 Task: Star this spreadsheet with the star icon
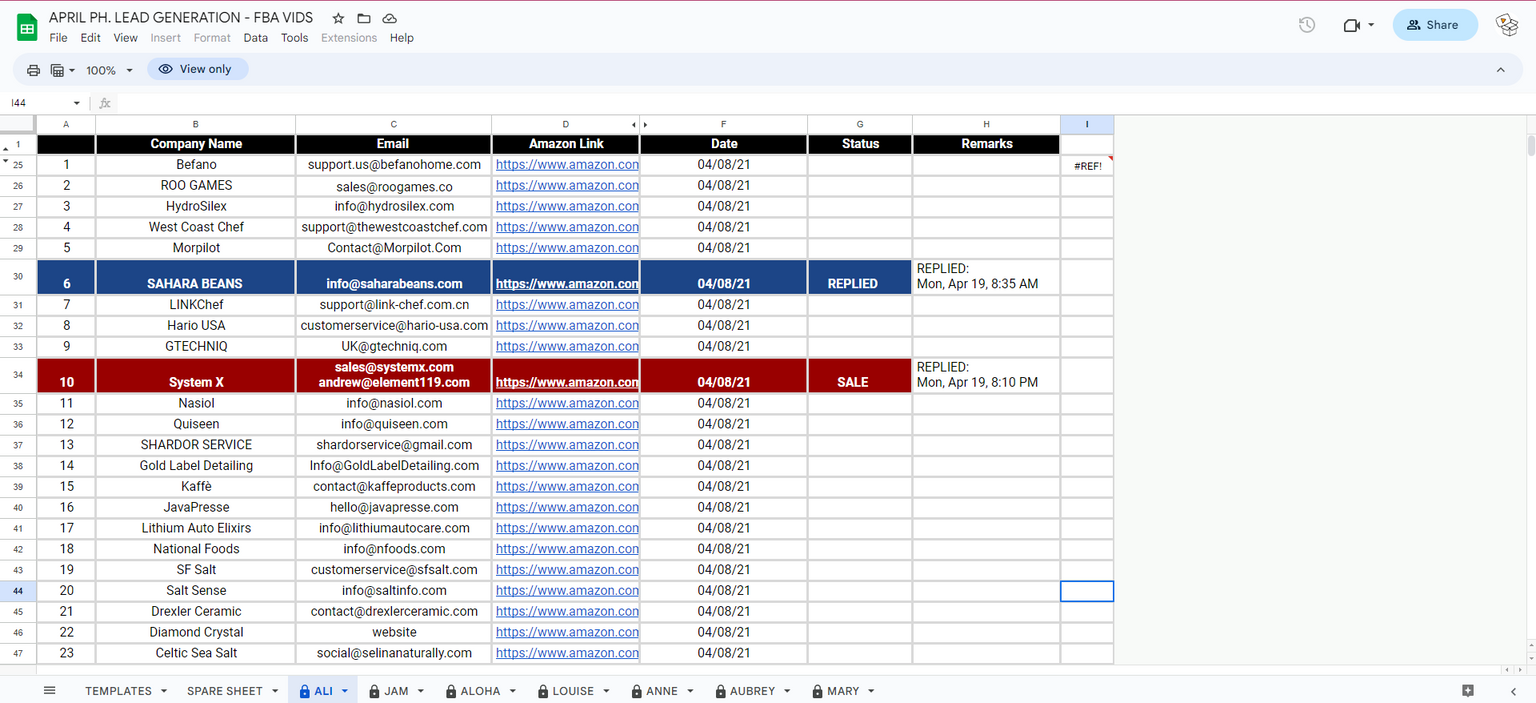338,18
